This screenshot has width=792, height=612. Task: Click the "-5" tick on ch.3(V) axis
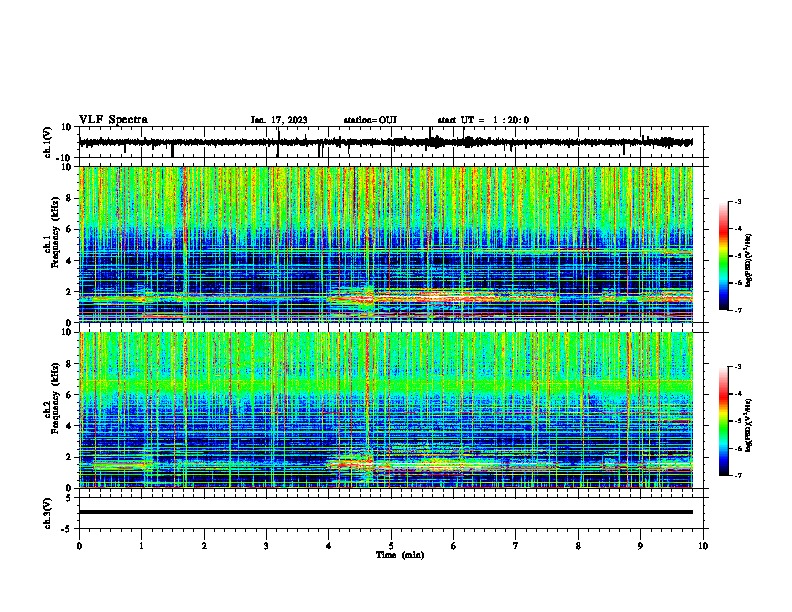pos(67,529)
